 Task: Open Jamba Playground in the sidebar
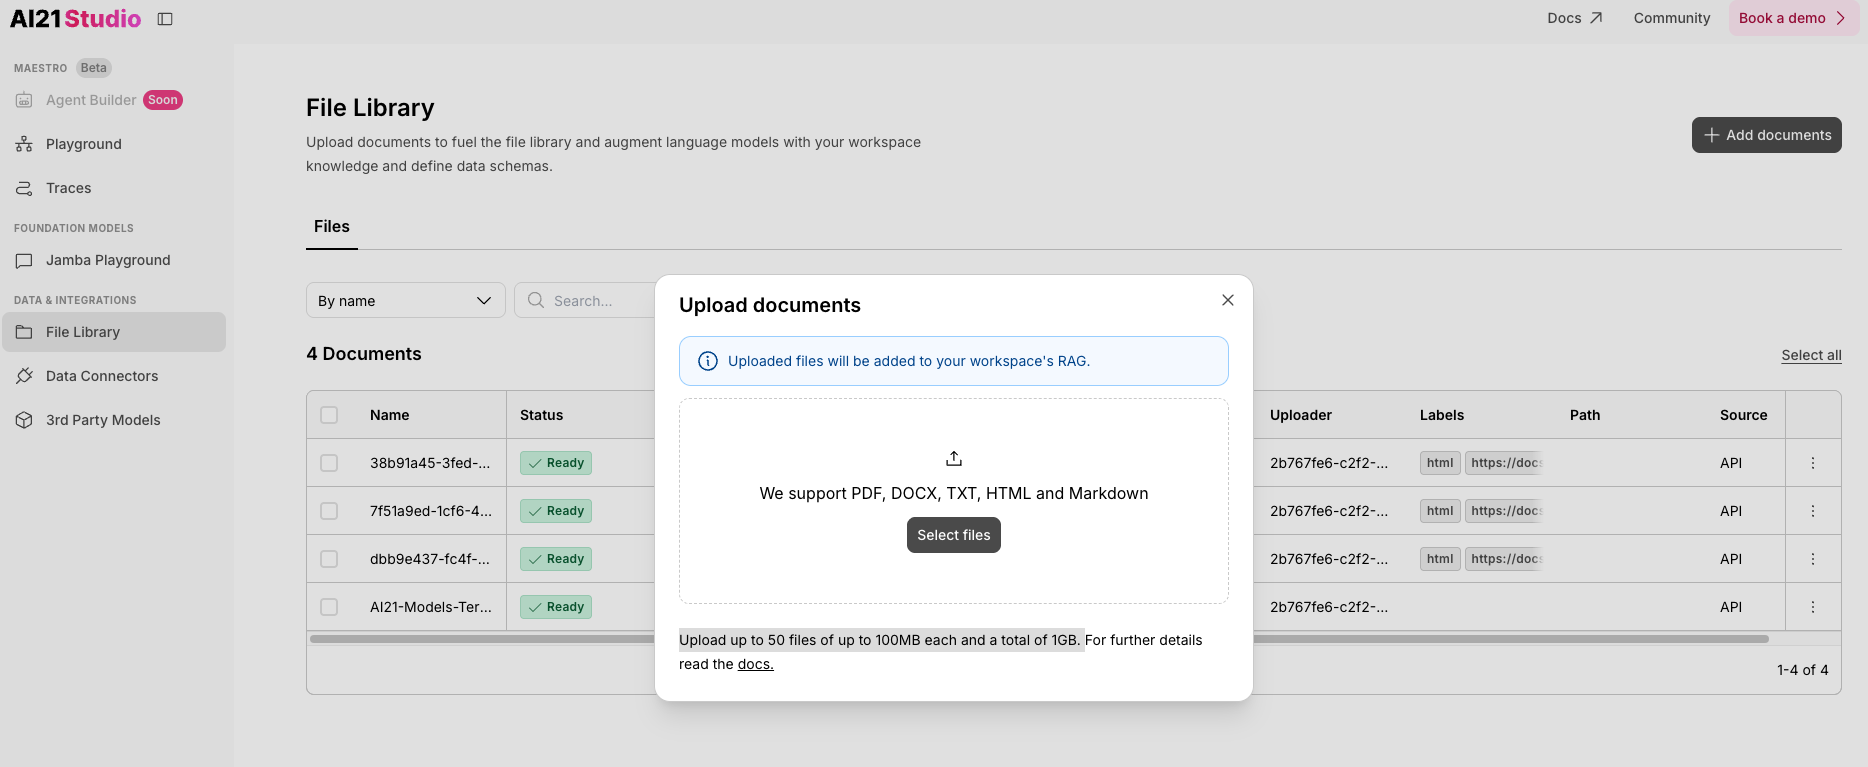pos(114,260)
